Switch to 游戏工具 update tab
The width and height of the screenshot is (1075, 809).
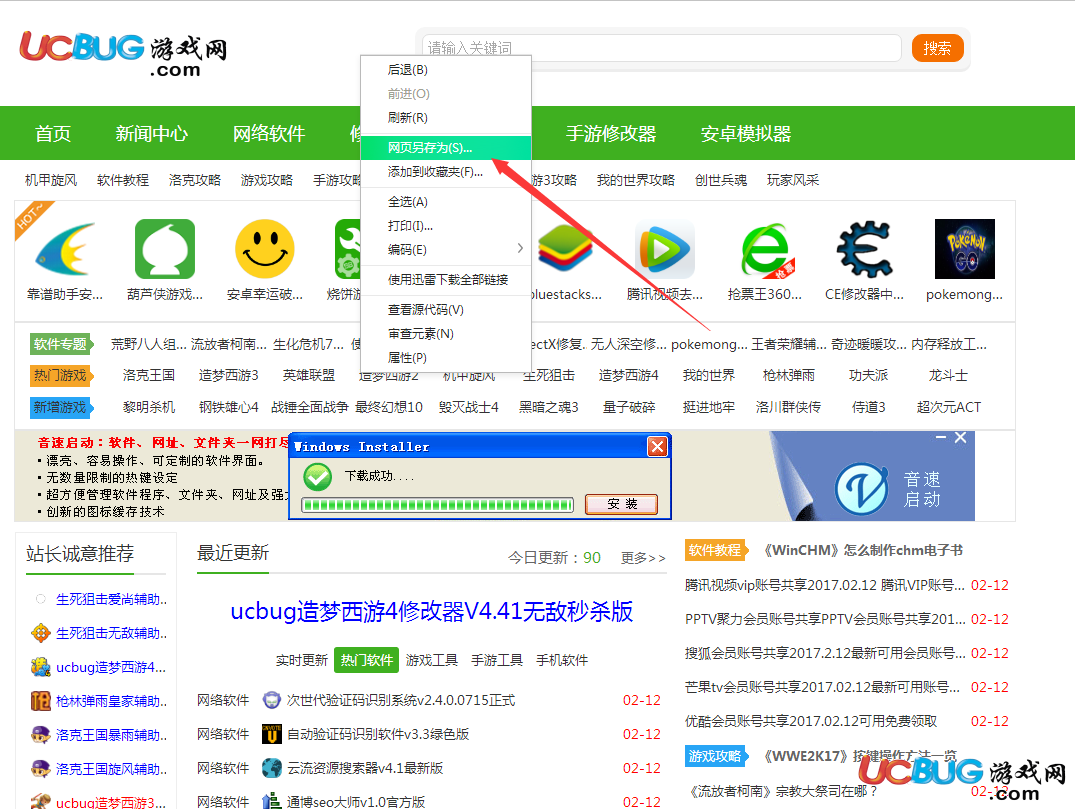(432, 660)
